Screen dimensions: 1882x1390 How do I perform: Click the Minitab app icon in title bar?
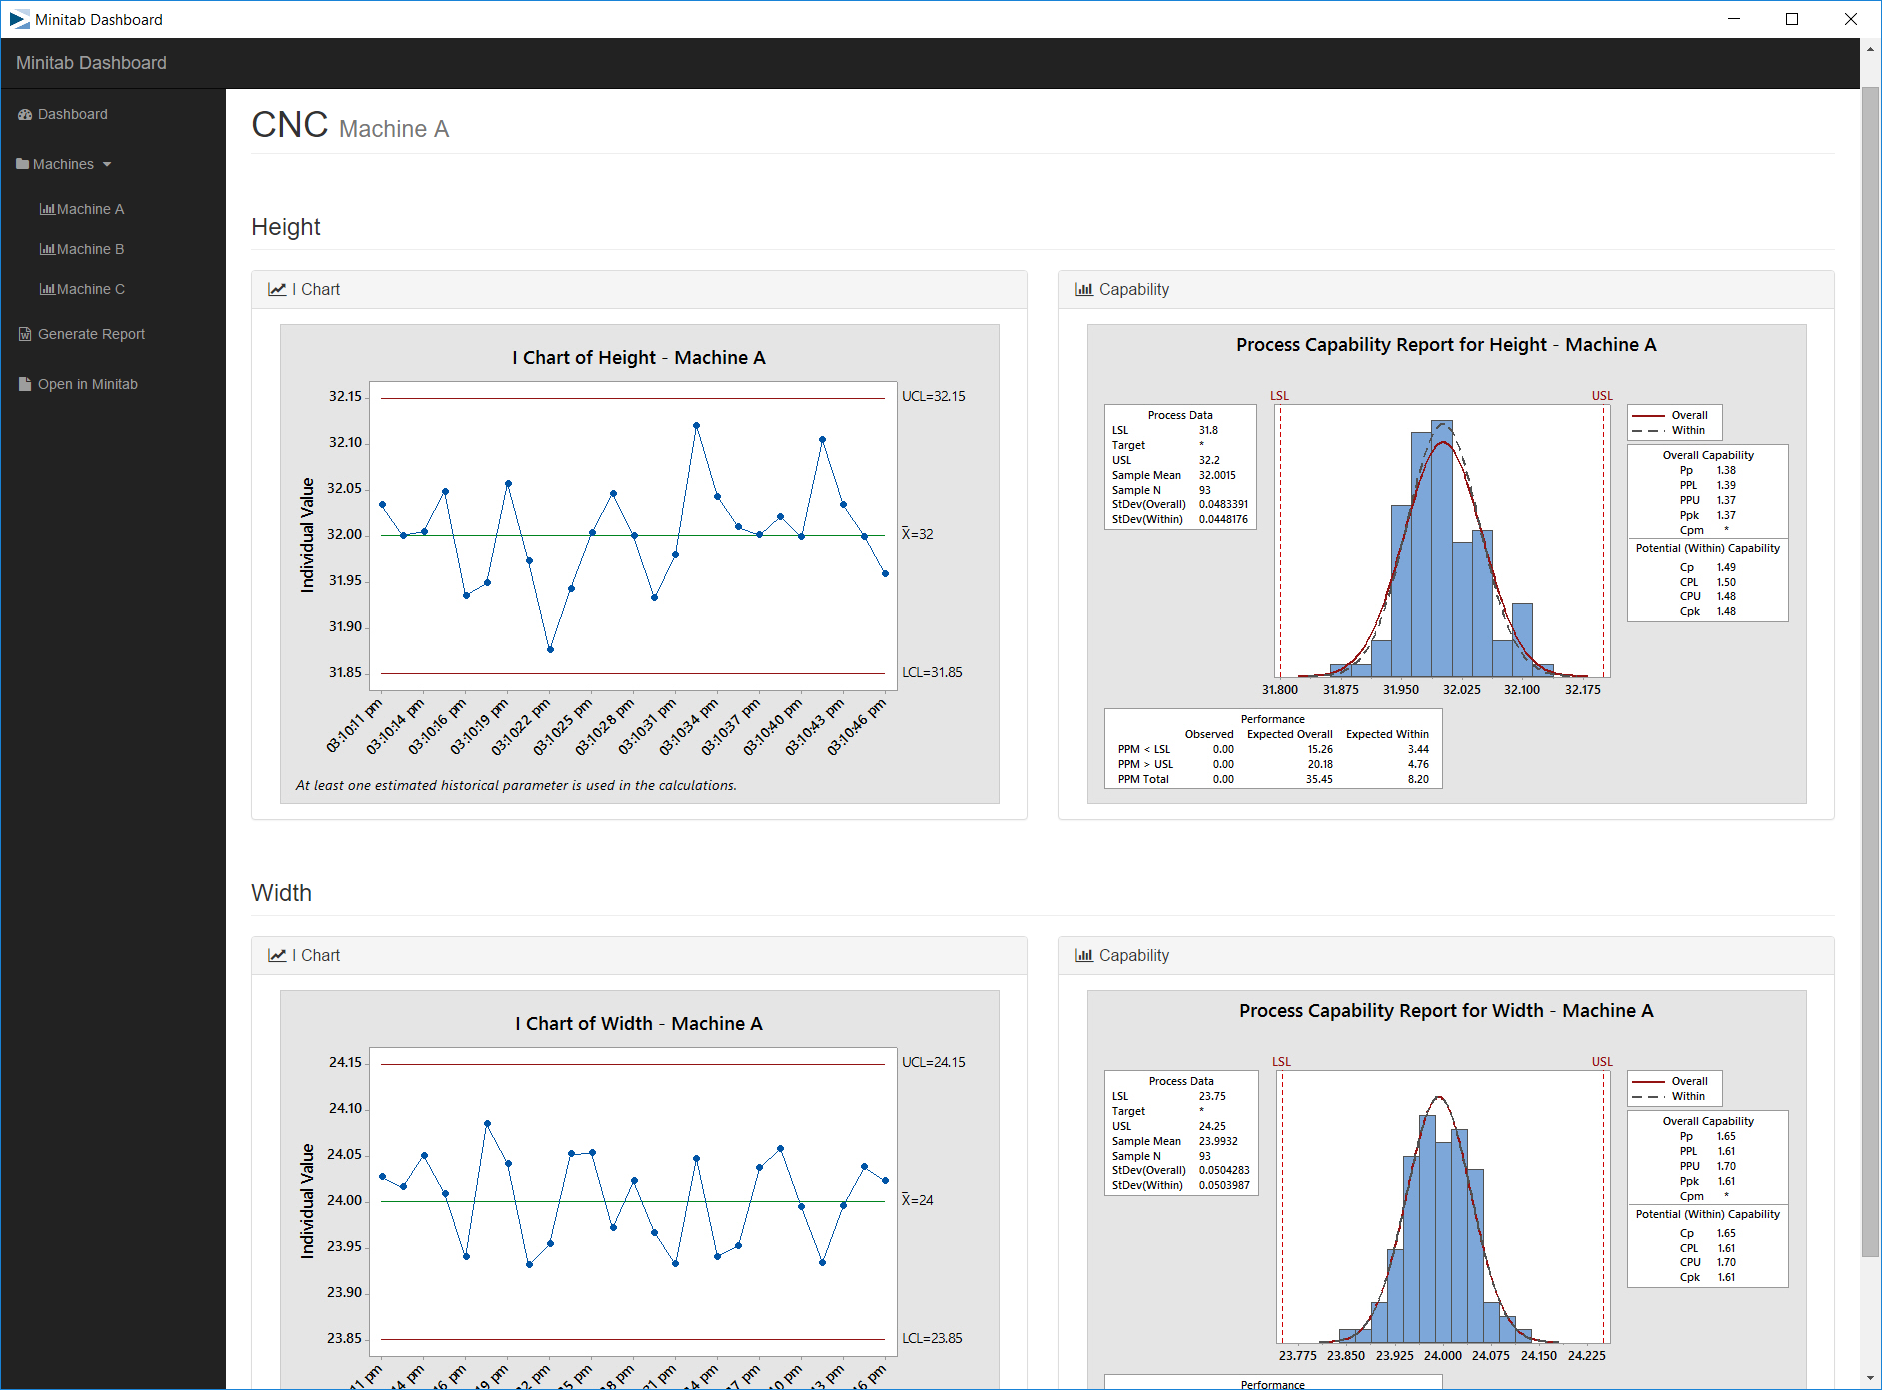(19, 19)
